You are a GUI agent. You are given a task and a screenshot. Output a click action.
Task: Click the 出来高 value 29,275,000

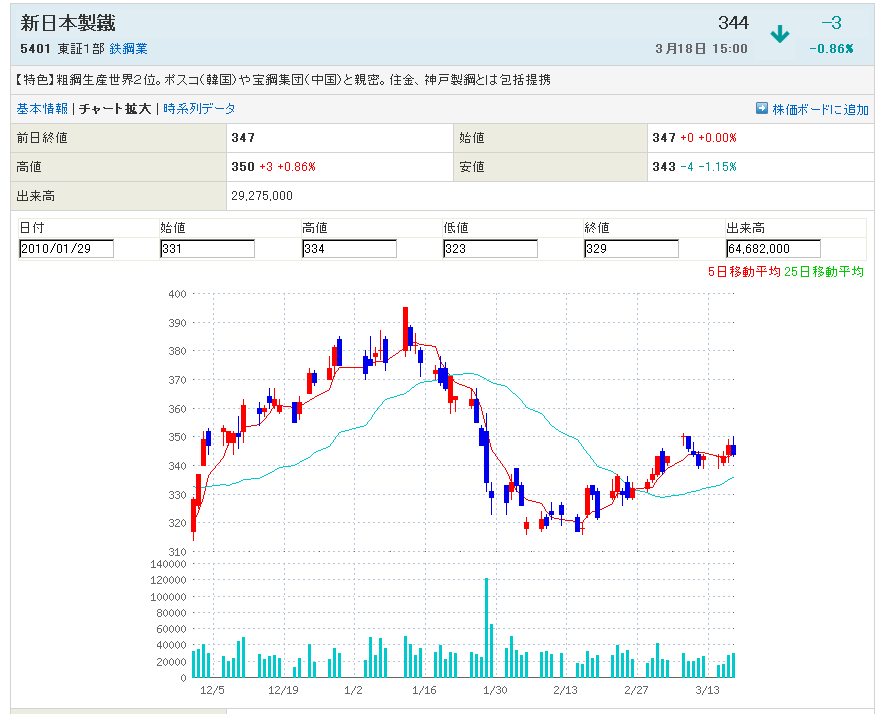(262, 196)
